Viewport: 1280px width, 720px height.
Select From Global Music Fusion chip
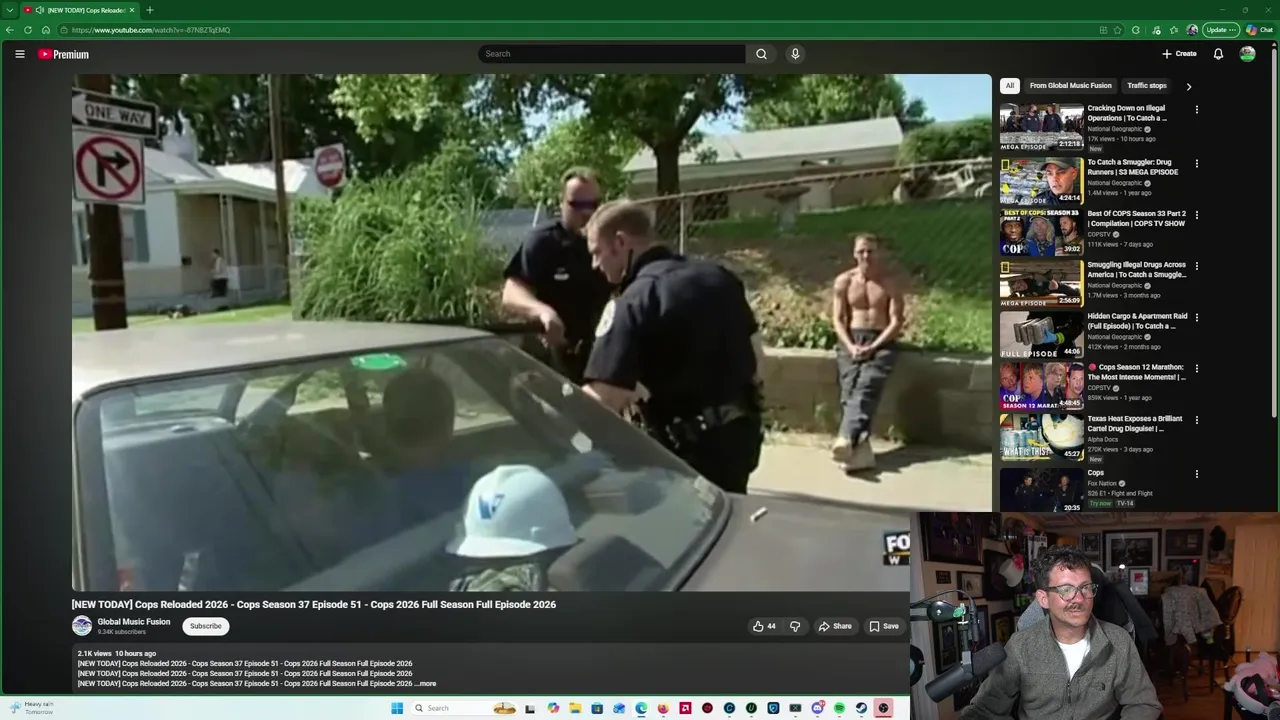pos(1070,86)
